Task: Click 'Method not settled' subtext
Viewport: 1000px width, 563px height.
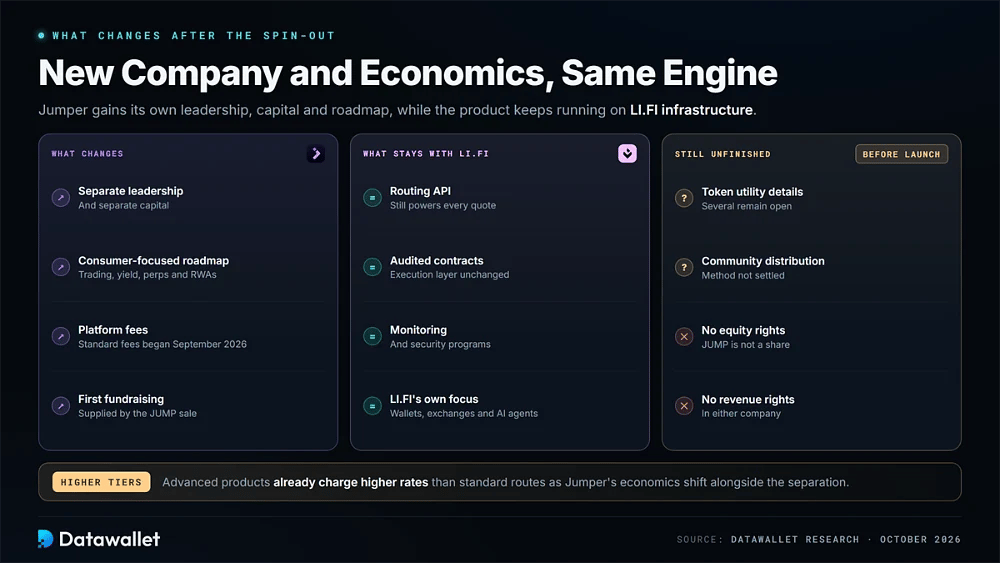Action: click(744, 275)
